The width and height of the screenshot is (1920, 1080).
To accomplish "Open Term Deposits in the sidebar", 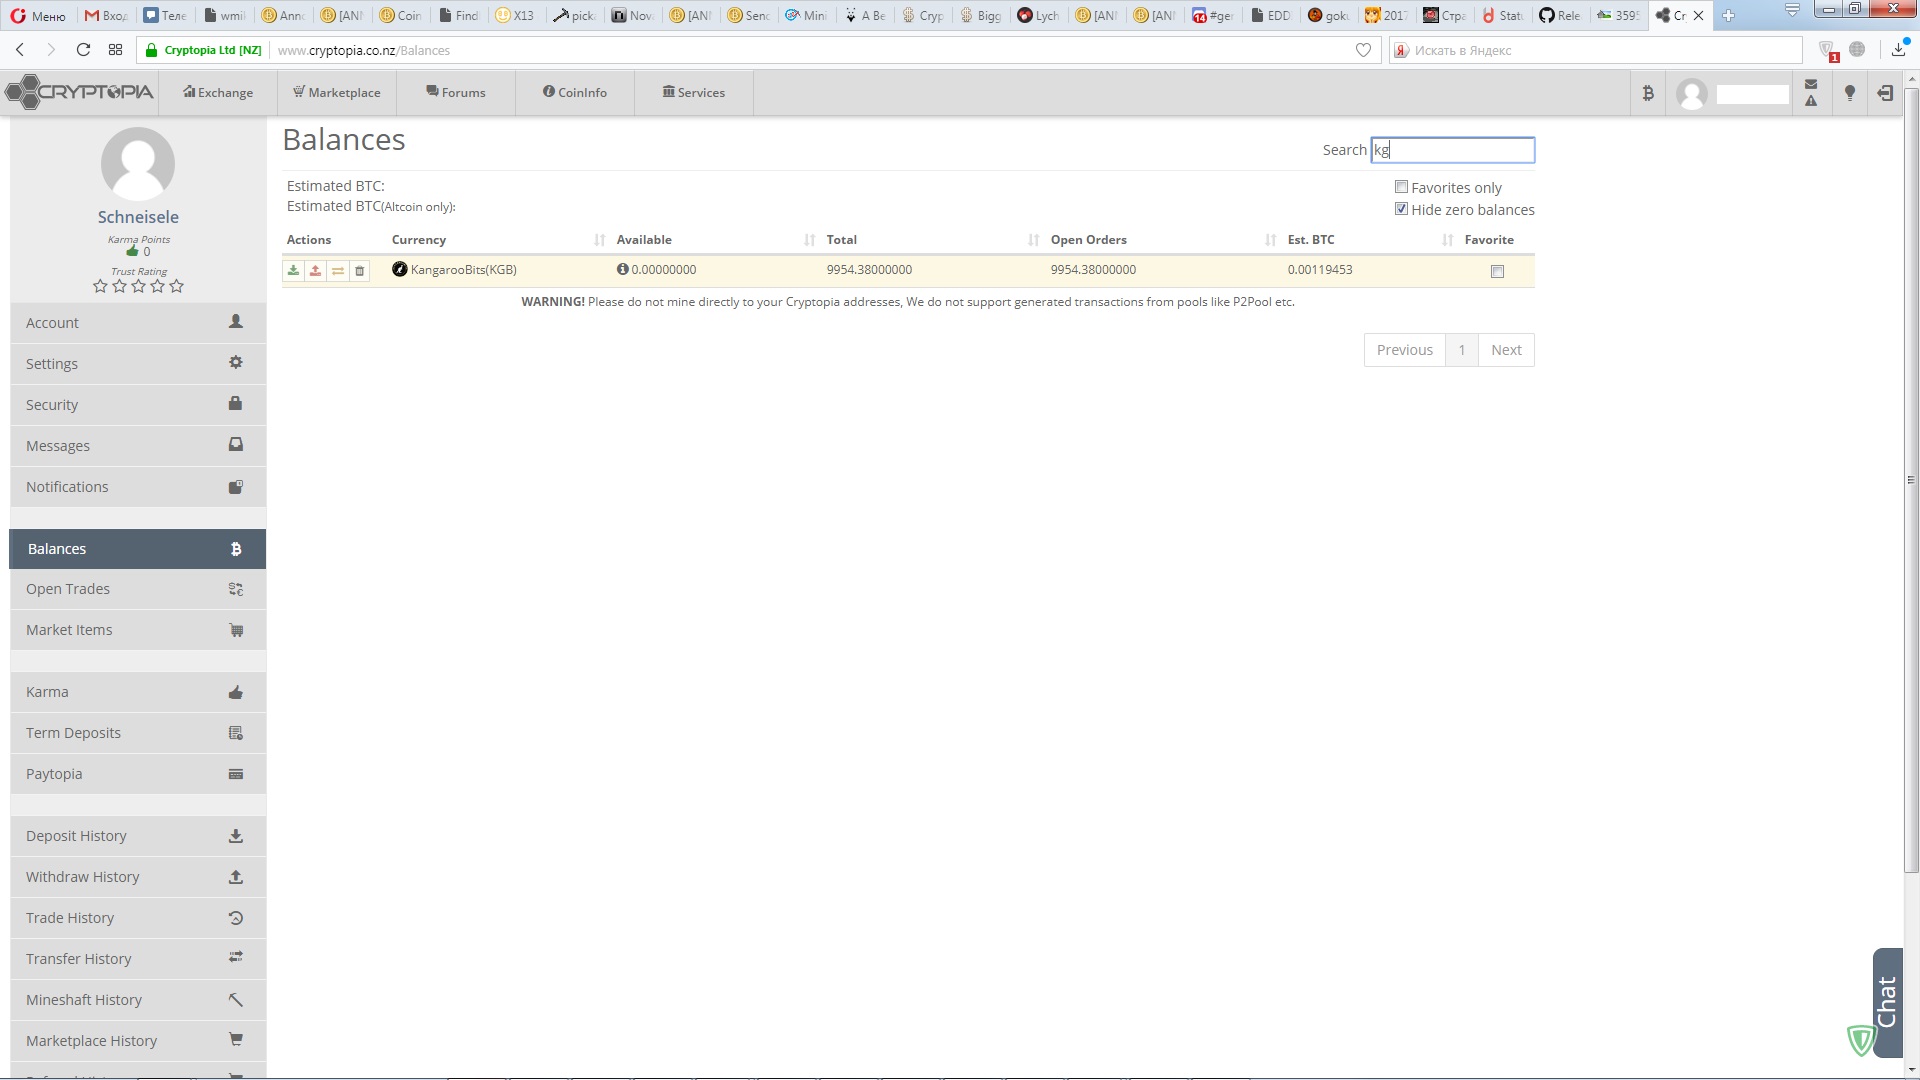I will pos(138,733).
